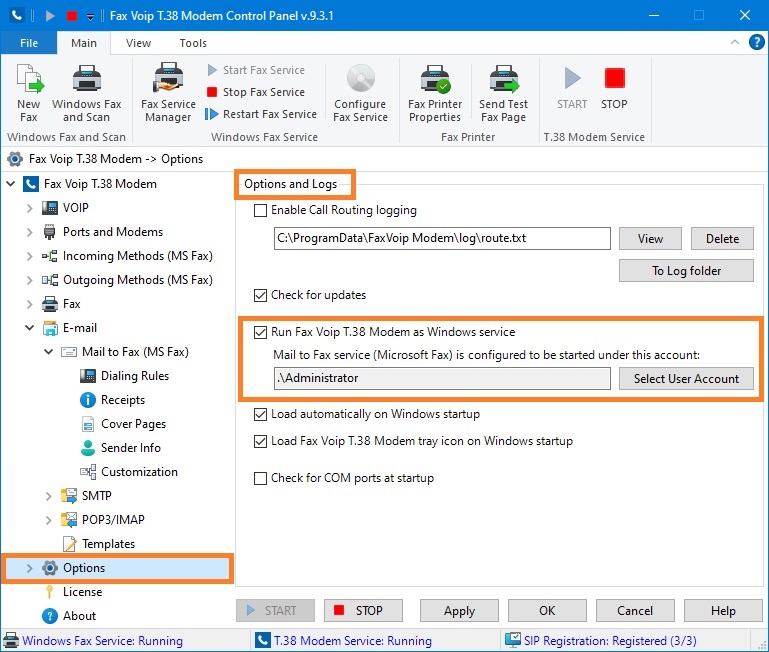The height and width of the screenshot is (652, 769).
Task: Enable Call Routing logging checkbox
Action: (260, 210)
